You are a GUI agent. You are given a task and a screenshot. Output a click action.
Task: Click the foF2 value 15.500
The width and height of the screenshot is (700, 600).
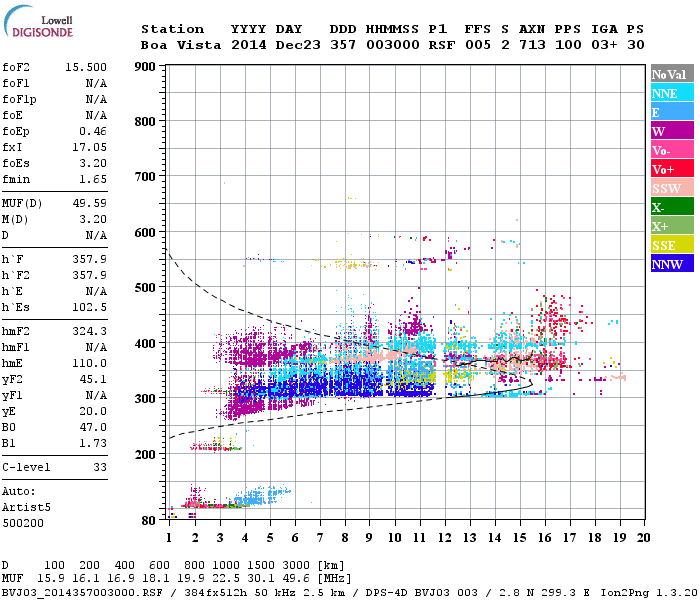pyautogui.click(x=86, y=67)
